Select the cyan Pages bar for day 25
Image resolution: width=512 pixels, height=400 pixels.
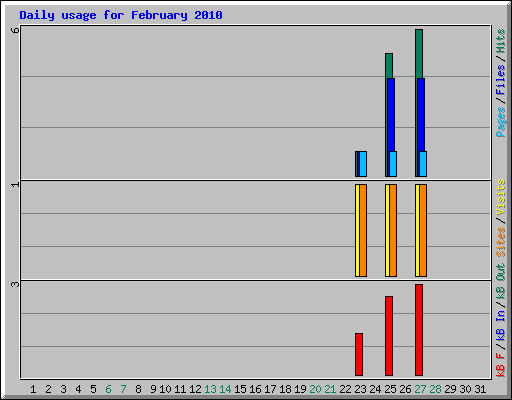coord(393,164)
